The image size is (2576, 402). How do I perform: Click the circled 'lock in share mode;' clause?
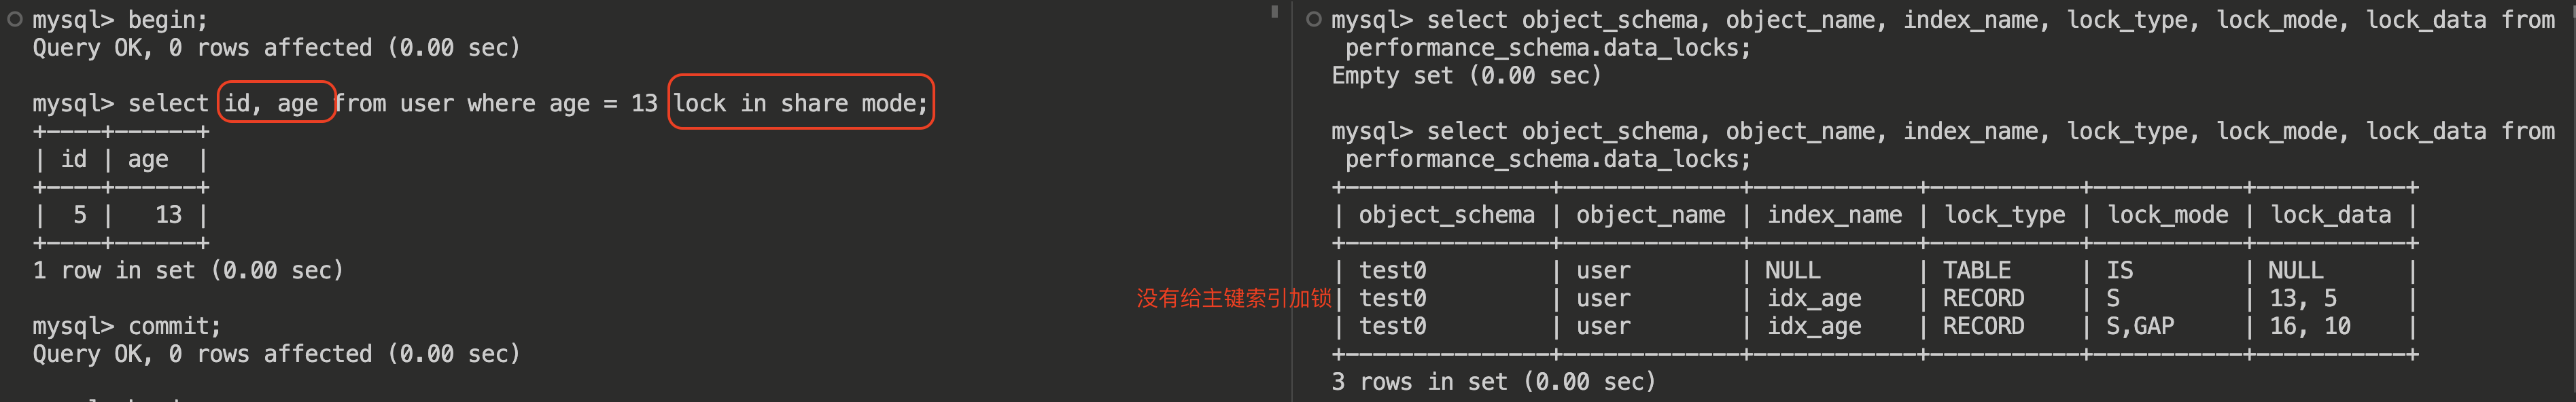[x=800, y=103]
